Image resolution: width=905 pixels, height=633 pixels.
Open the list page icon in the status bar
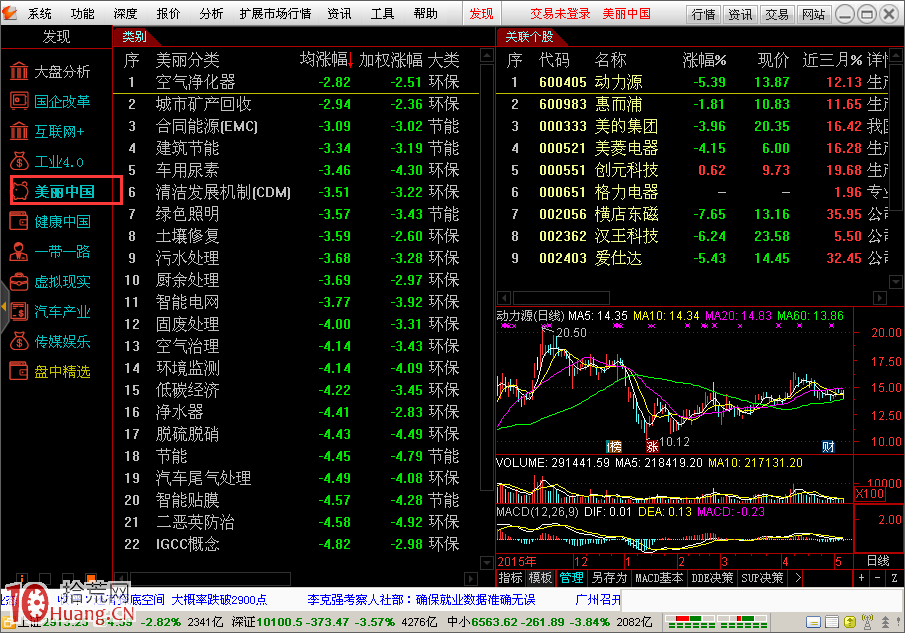point(832,622)
